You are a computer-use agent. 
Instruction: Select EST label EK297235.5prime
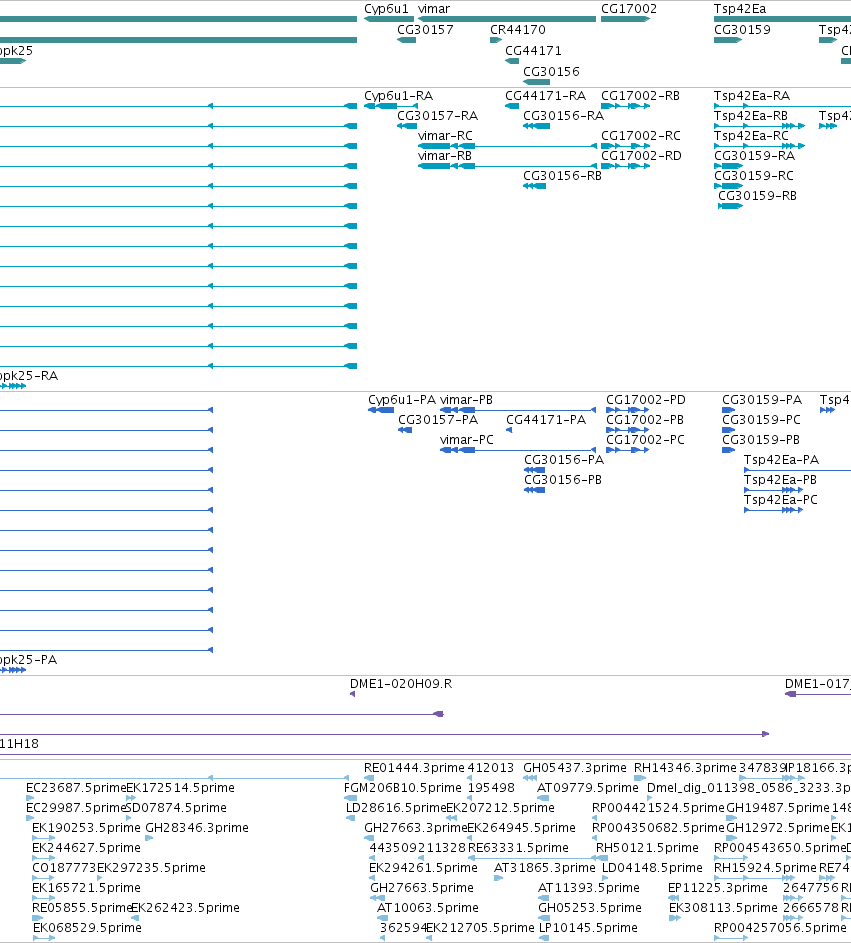pos(152,867)
